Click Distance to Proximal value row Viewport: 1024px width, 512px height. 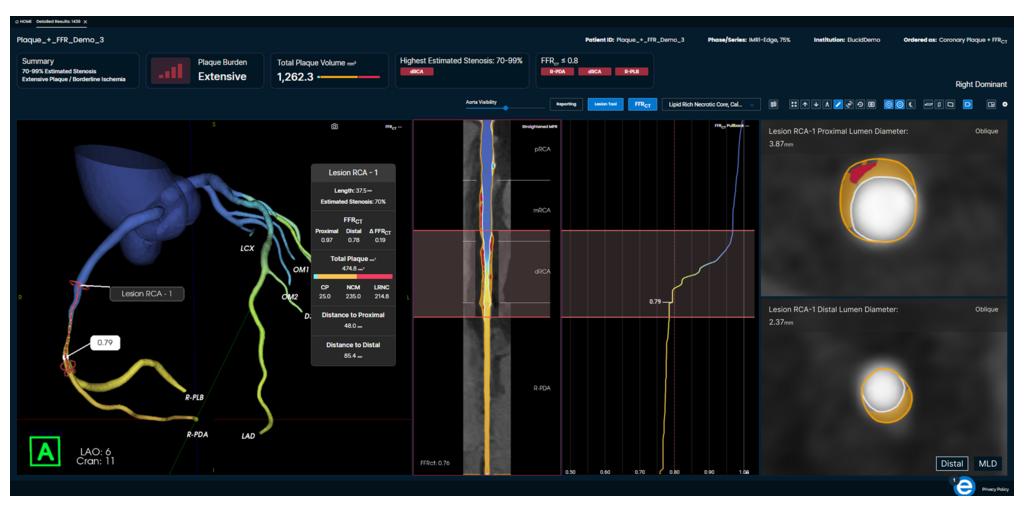[x=353, y=325]
